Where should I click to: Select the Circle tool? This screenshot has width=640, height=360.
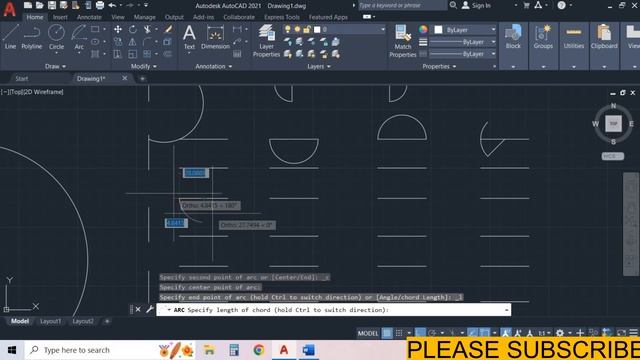click(56, 37)
